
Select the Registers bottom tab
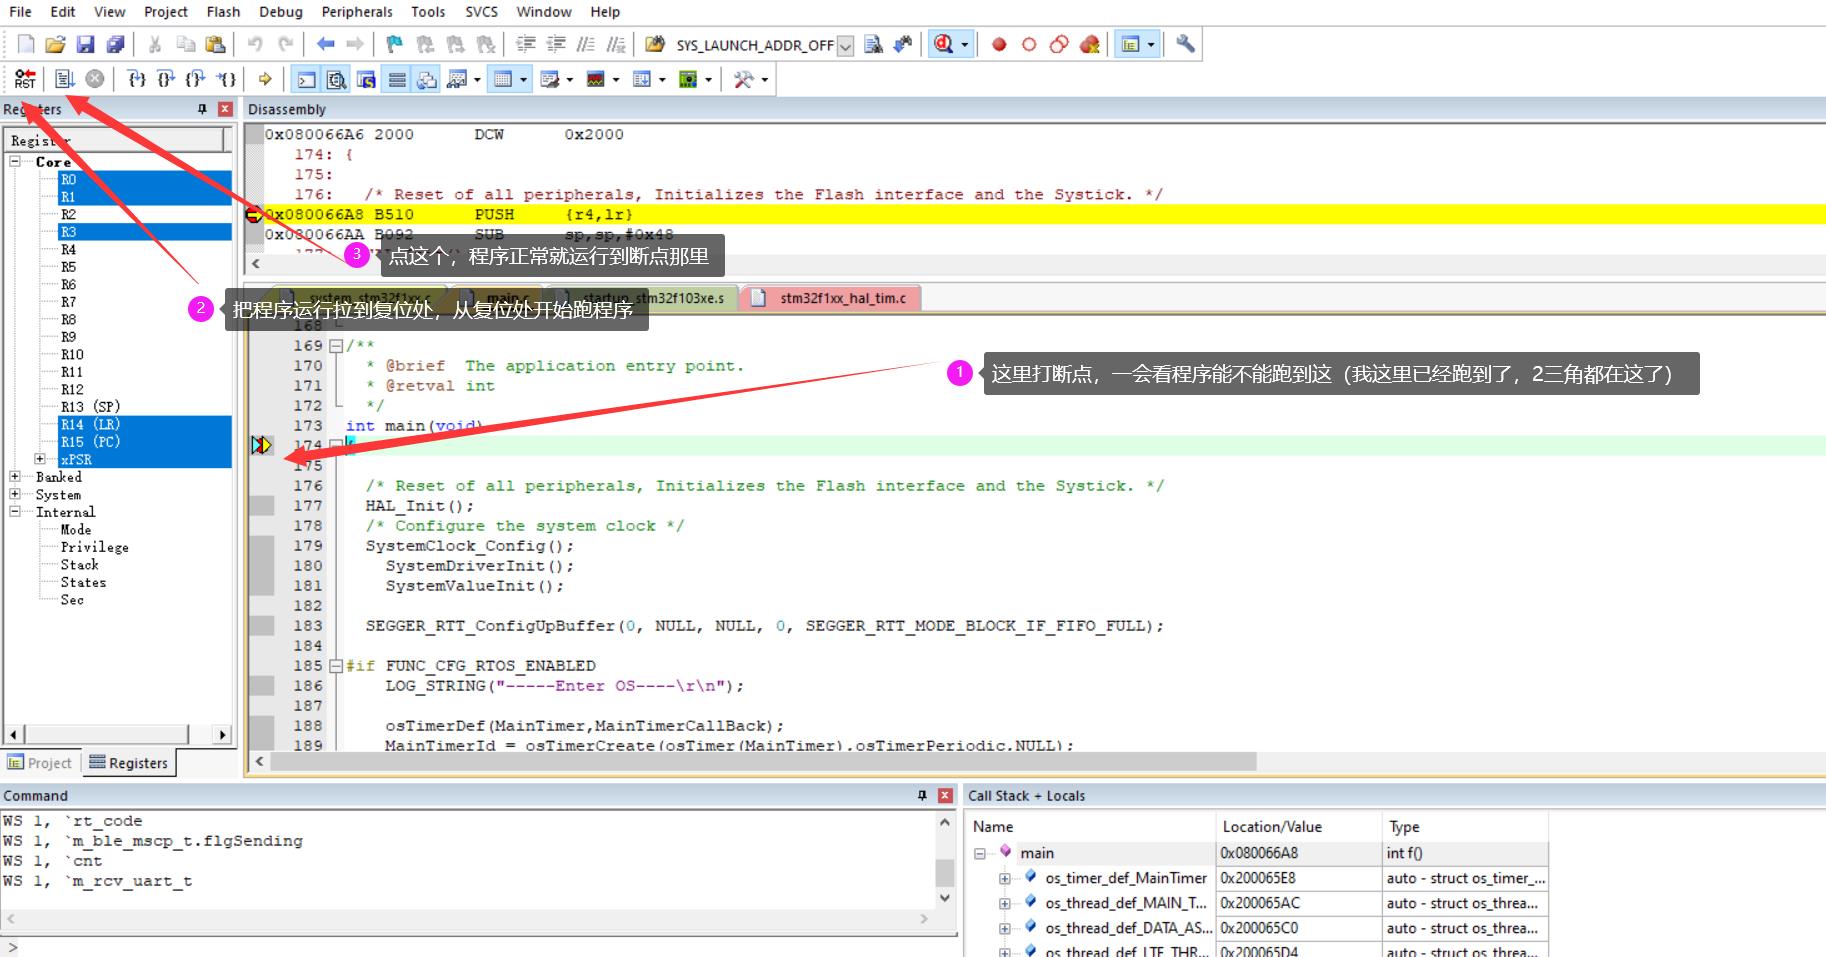click(x=129, y=763)
